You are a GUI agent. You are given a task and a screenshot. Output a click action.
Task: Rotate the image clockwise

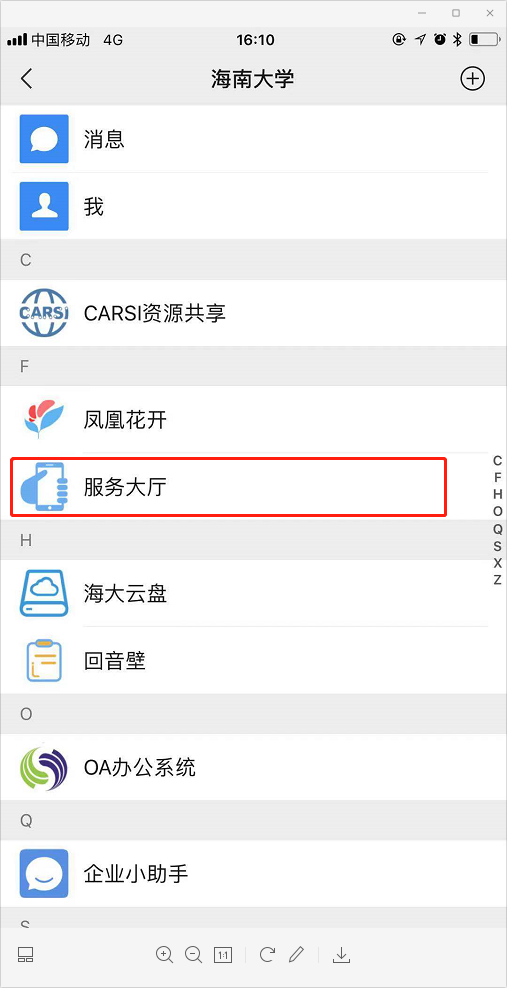pos(267,955)
